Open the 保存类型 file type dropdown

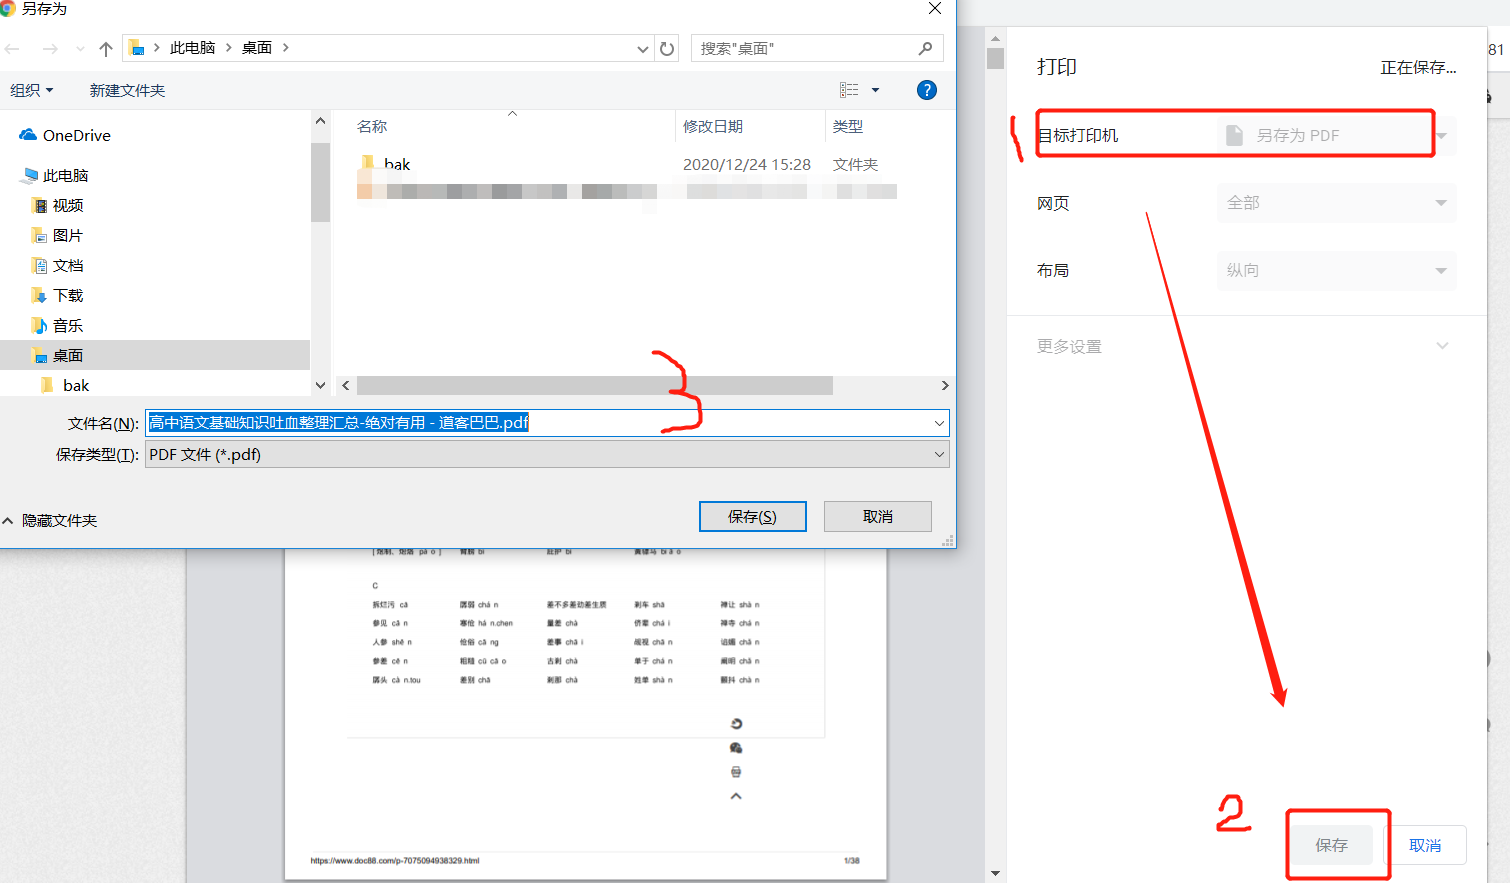tap(546, 454)
